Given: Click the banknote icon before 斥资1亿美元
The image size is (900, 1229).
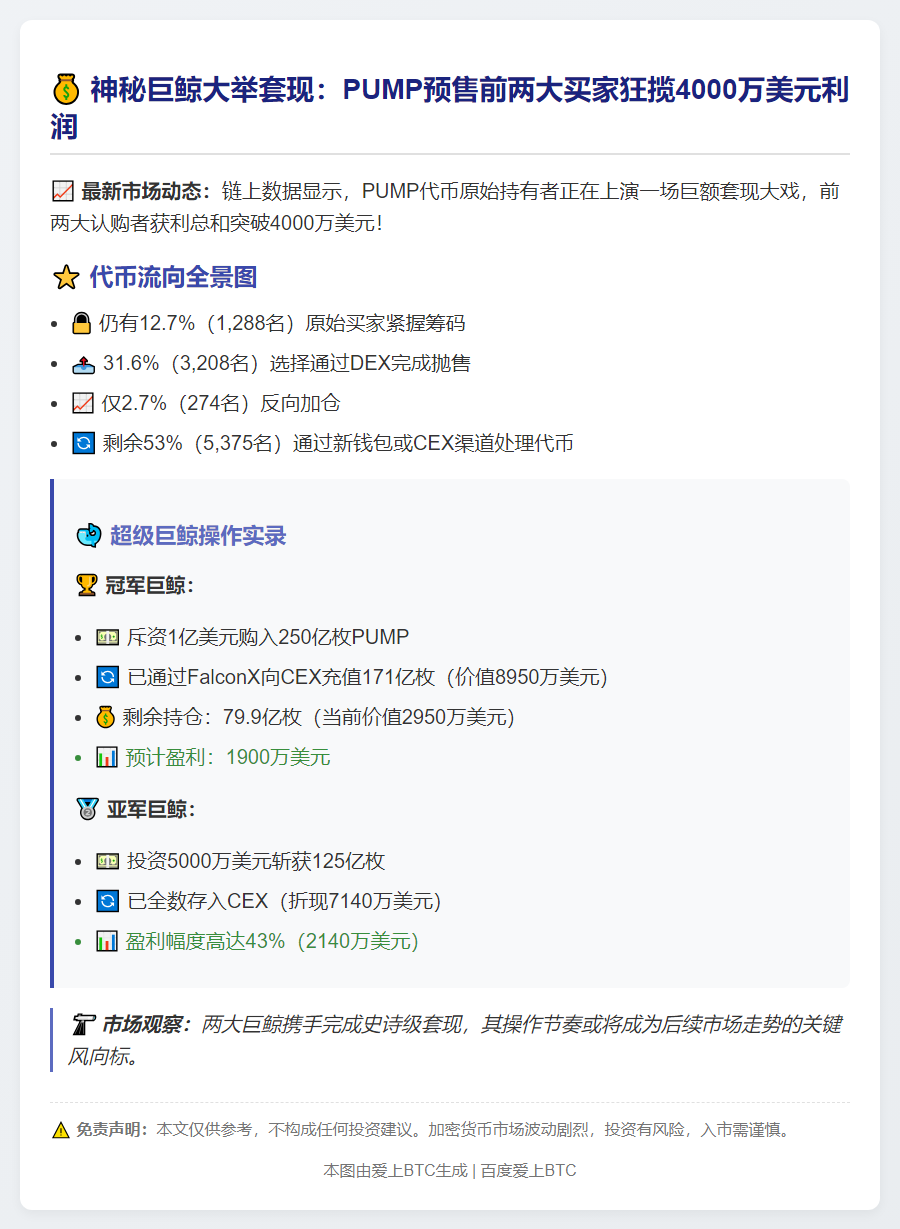Looking at the screenshot, I should coord(107,637).
